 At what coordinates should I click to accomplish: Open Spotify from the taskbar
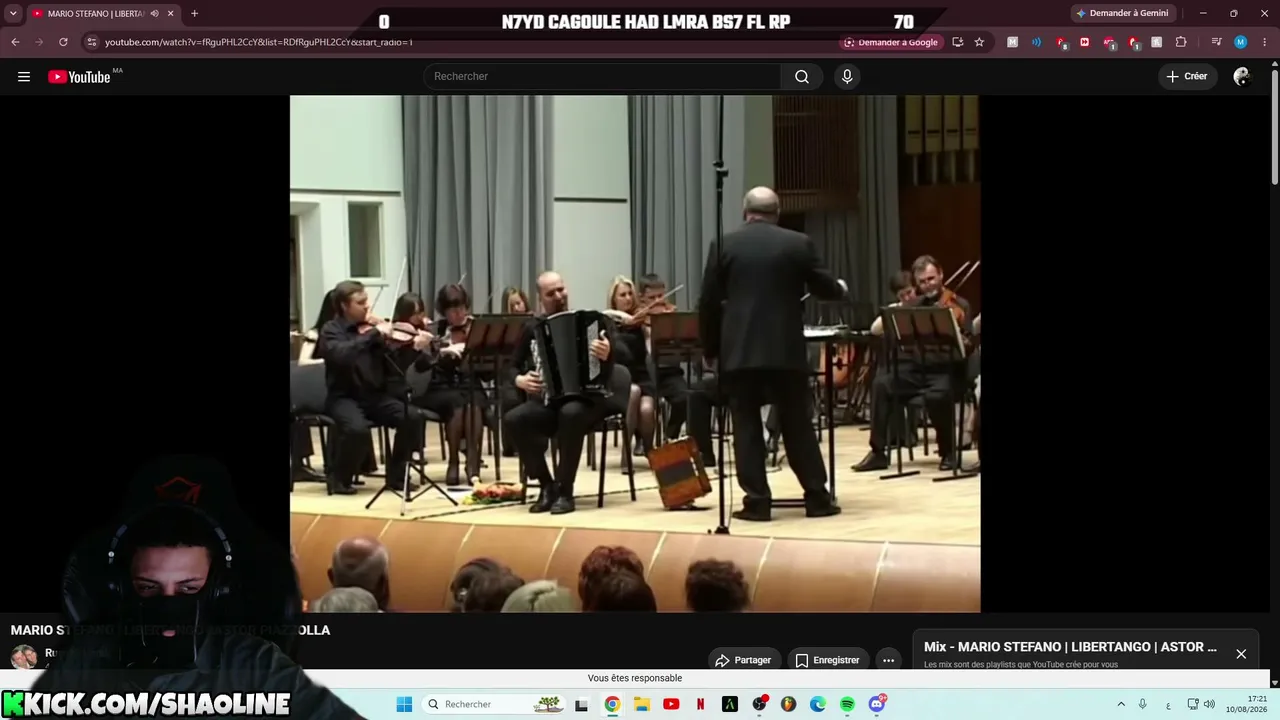click(x=847, y=704)
